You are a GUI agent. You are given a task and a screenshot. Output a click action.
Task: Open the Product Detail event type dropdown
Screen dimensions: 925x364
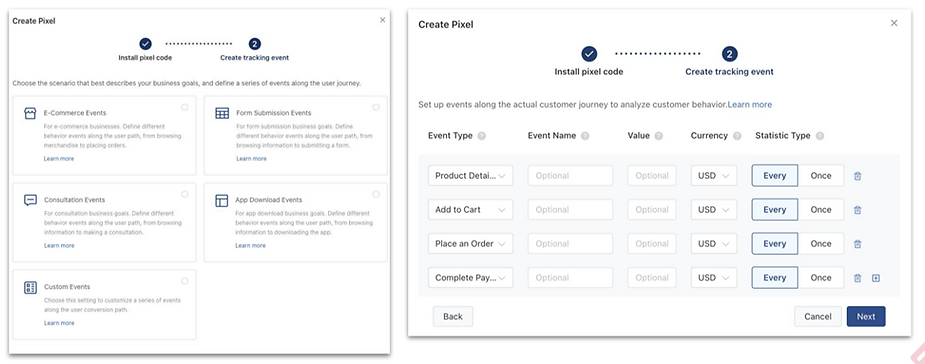point(470,176)
